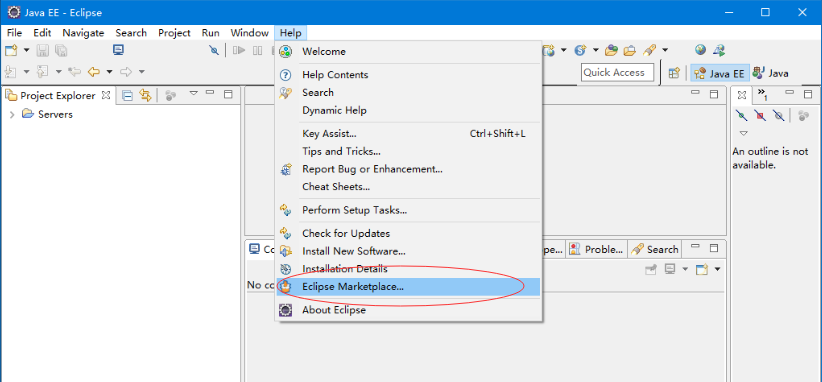Choose Report Bug or Enhancement
822x382 pixels.
(x=408, y=169)
